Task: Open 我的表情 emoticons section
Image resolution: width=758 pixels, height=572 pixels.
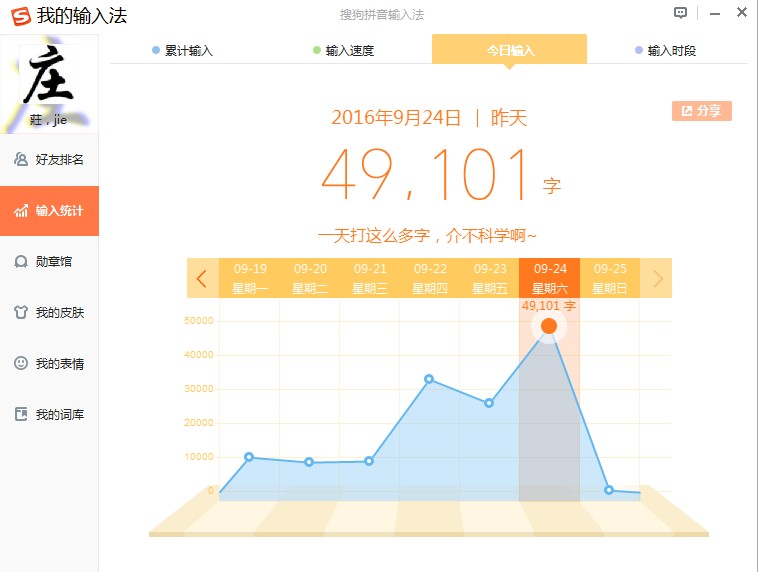Action: click(49, 364)
